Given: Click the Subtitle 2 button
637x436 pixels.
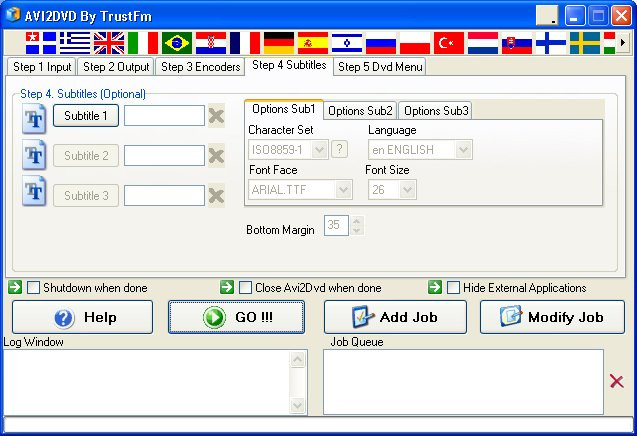Looking at the screenshot, I should point(86,156).
